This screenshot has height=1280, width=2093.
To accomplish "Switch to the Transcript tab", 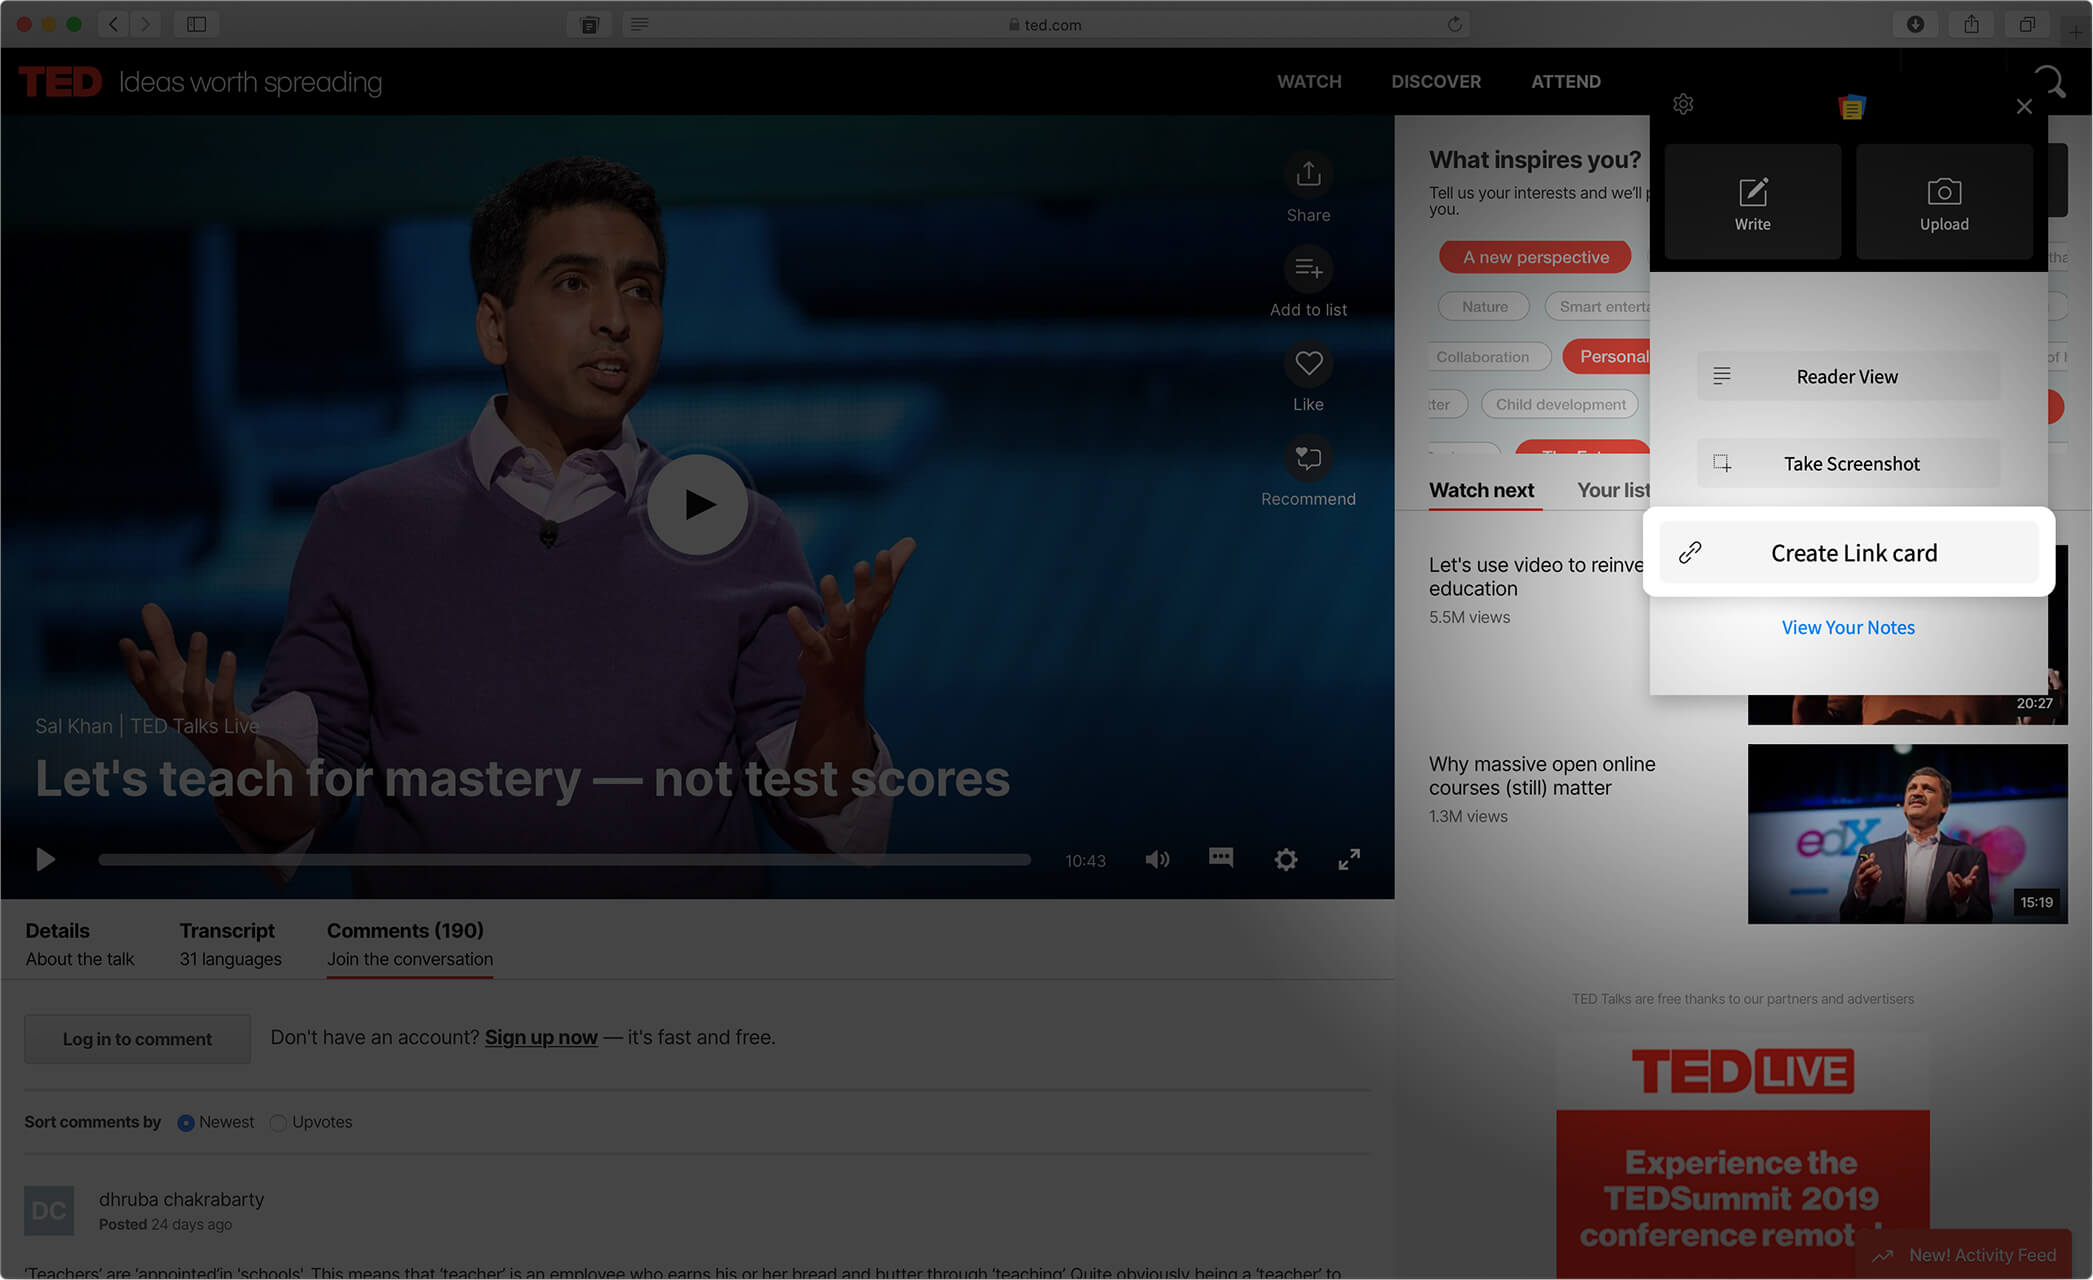I will [230, 944].
